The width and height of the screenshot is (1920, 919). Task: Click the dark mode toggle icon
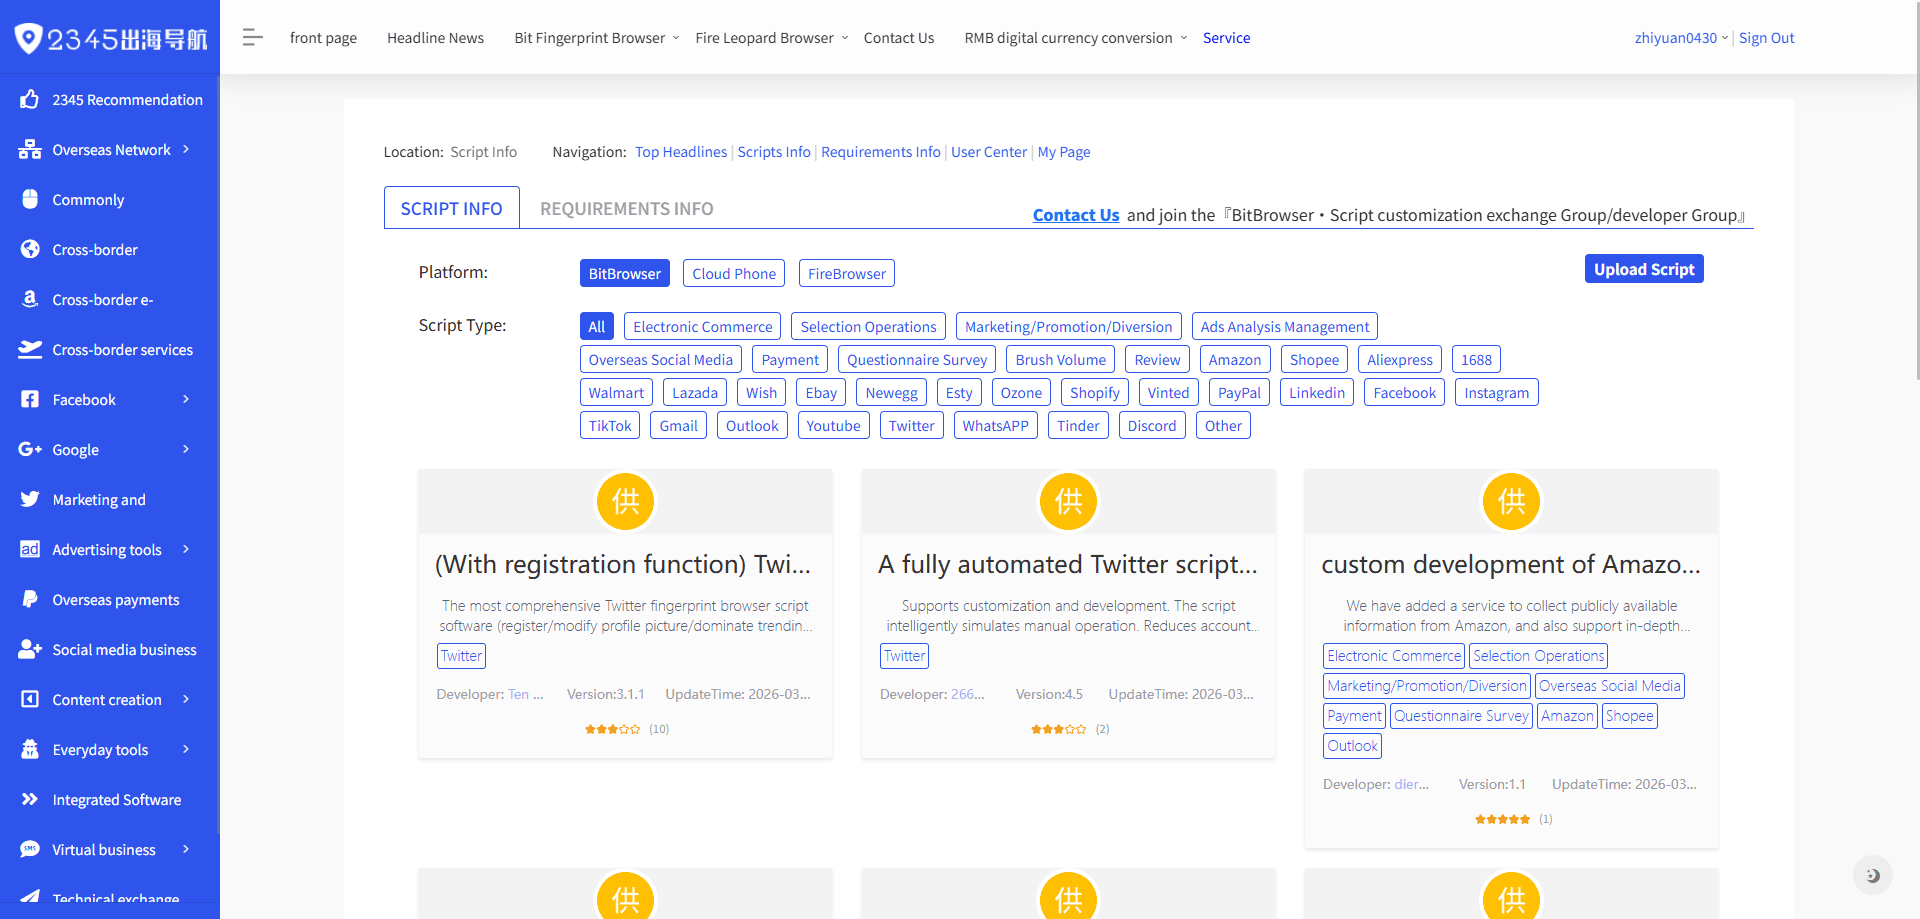coord(1872,875)
